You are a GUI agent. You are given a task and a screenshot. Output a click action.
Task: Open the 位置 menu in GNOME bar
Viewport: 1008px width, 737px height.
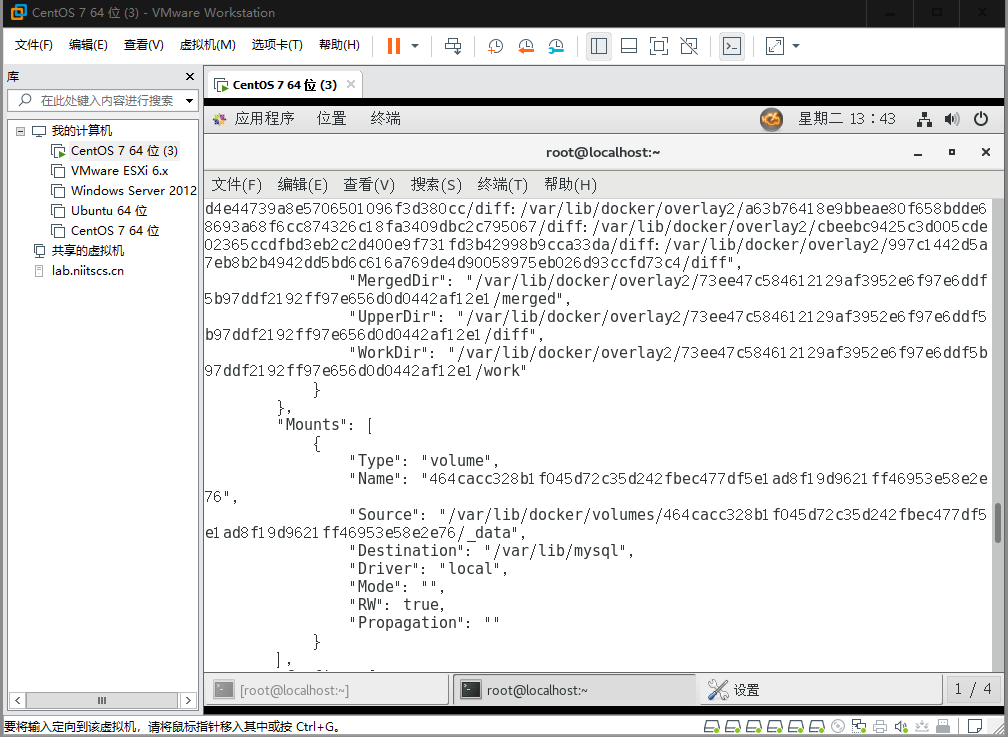point(332,118)
